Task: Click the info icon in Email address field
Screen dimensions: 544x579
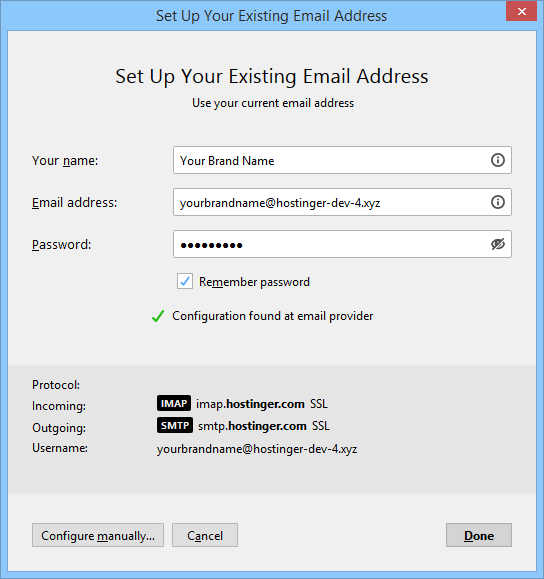Action: click(x=497, y=202)
